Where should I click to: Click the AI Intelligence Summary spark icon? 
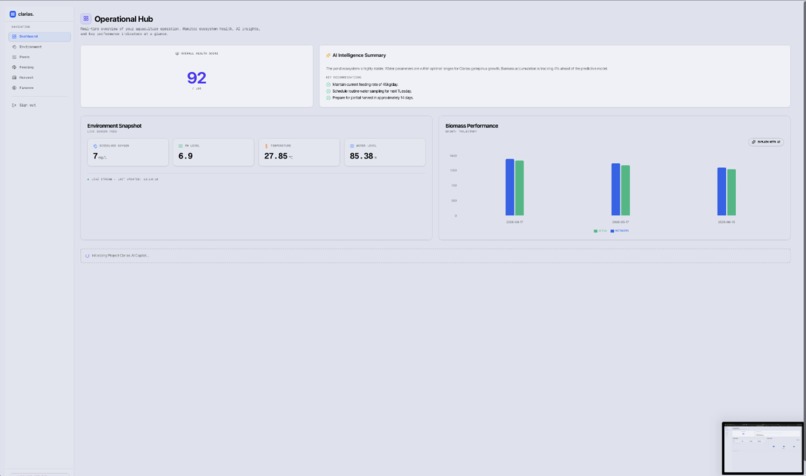(x=328, y=55)
